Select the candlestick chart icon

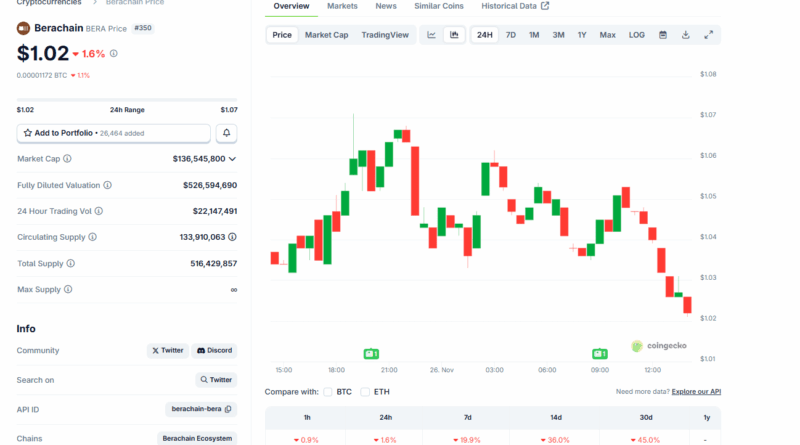pos(454,35)
